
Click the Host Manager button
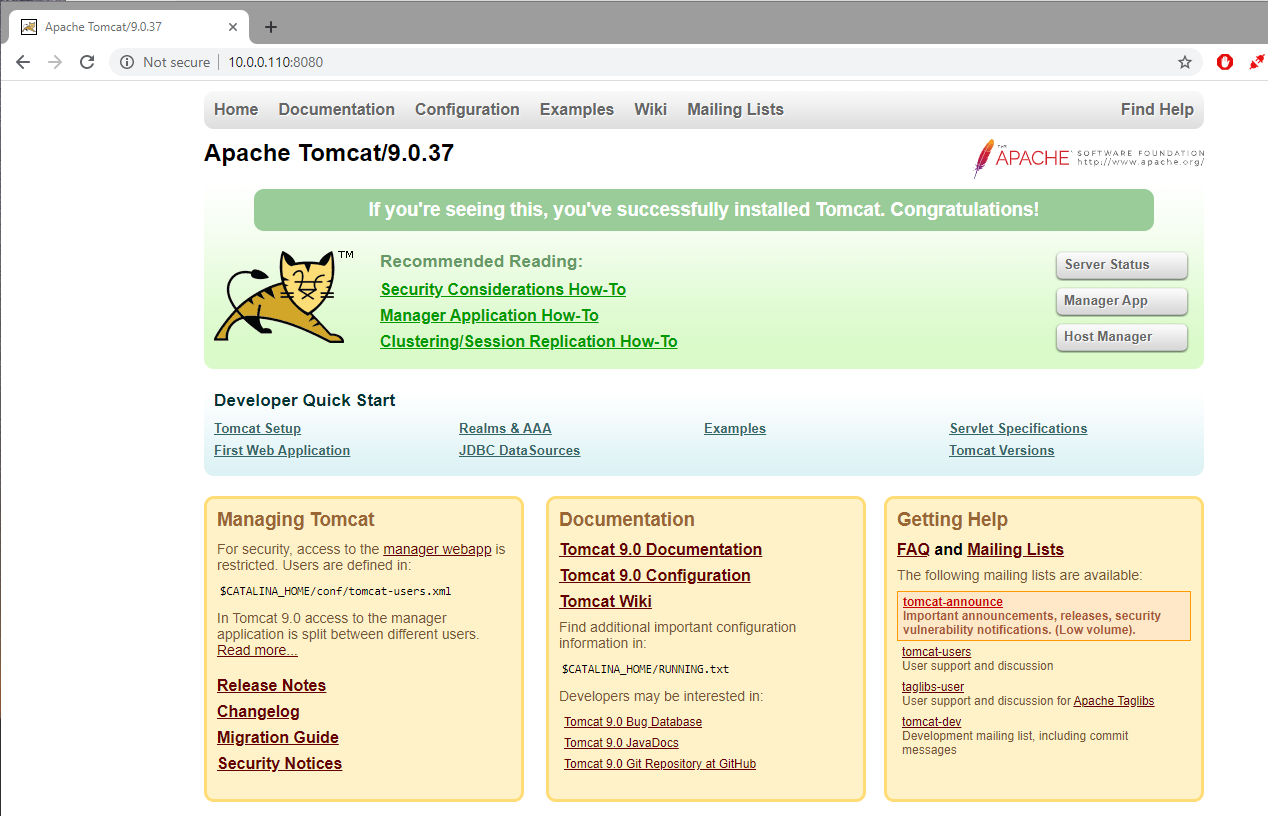[1122, 337]
